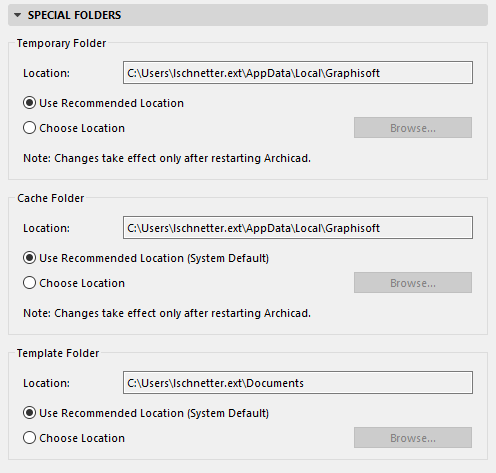Viewport: 496px width, 473px height.
Task: Click the Template Folder group title
Action: [58, 353]
